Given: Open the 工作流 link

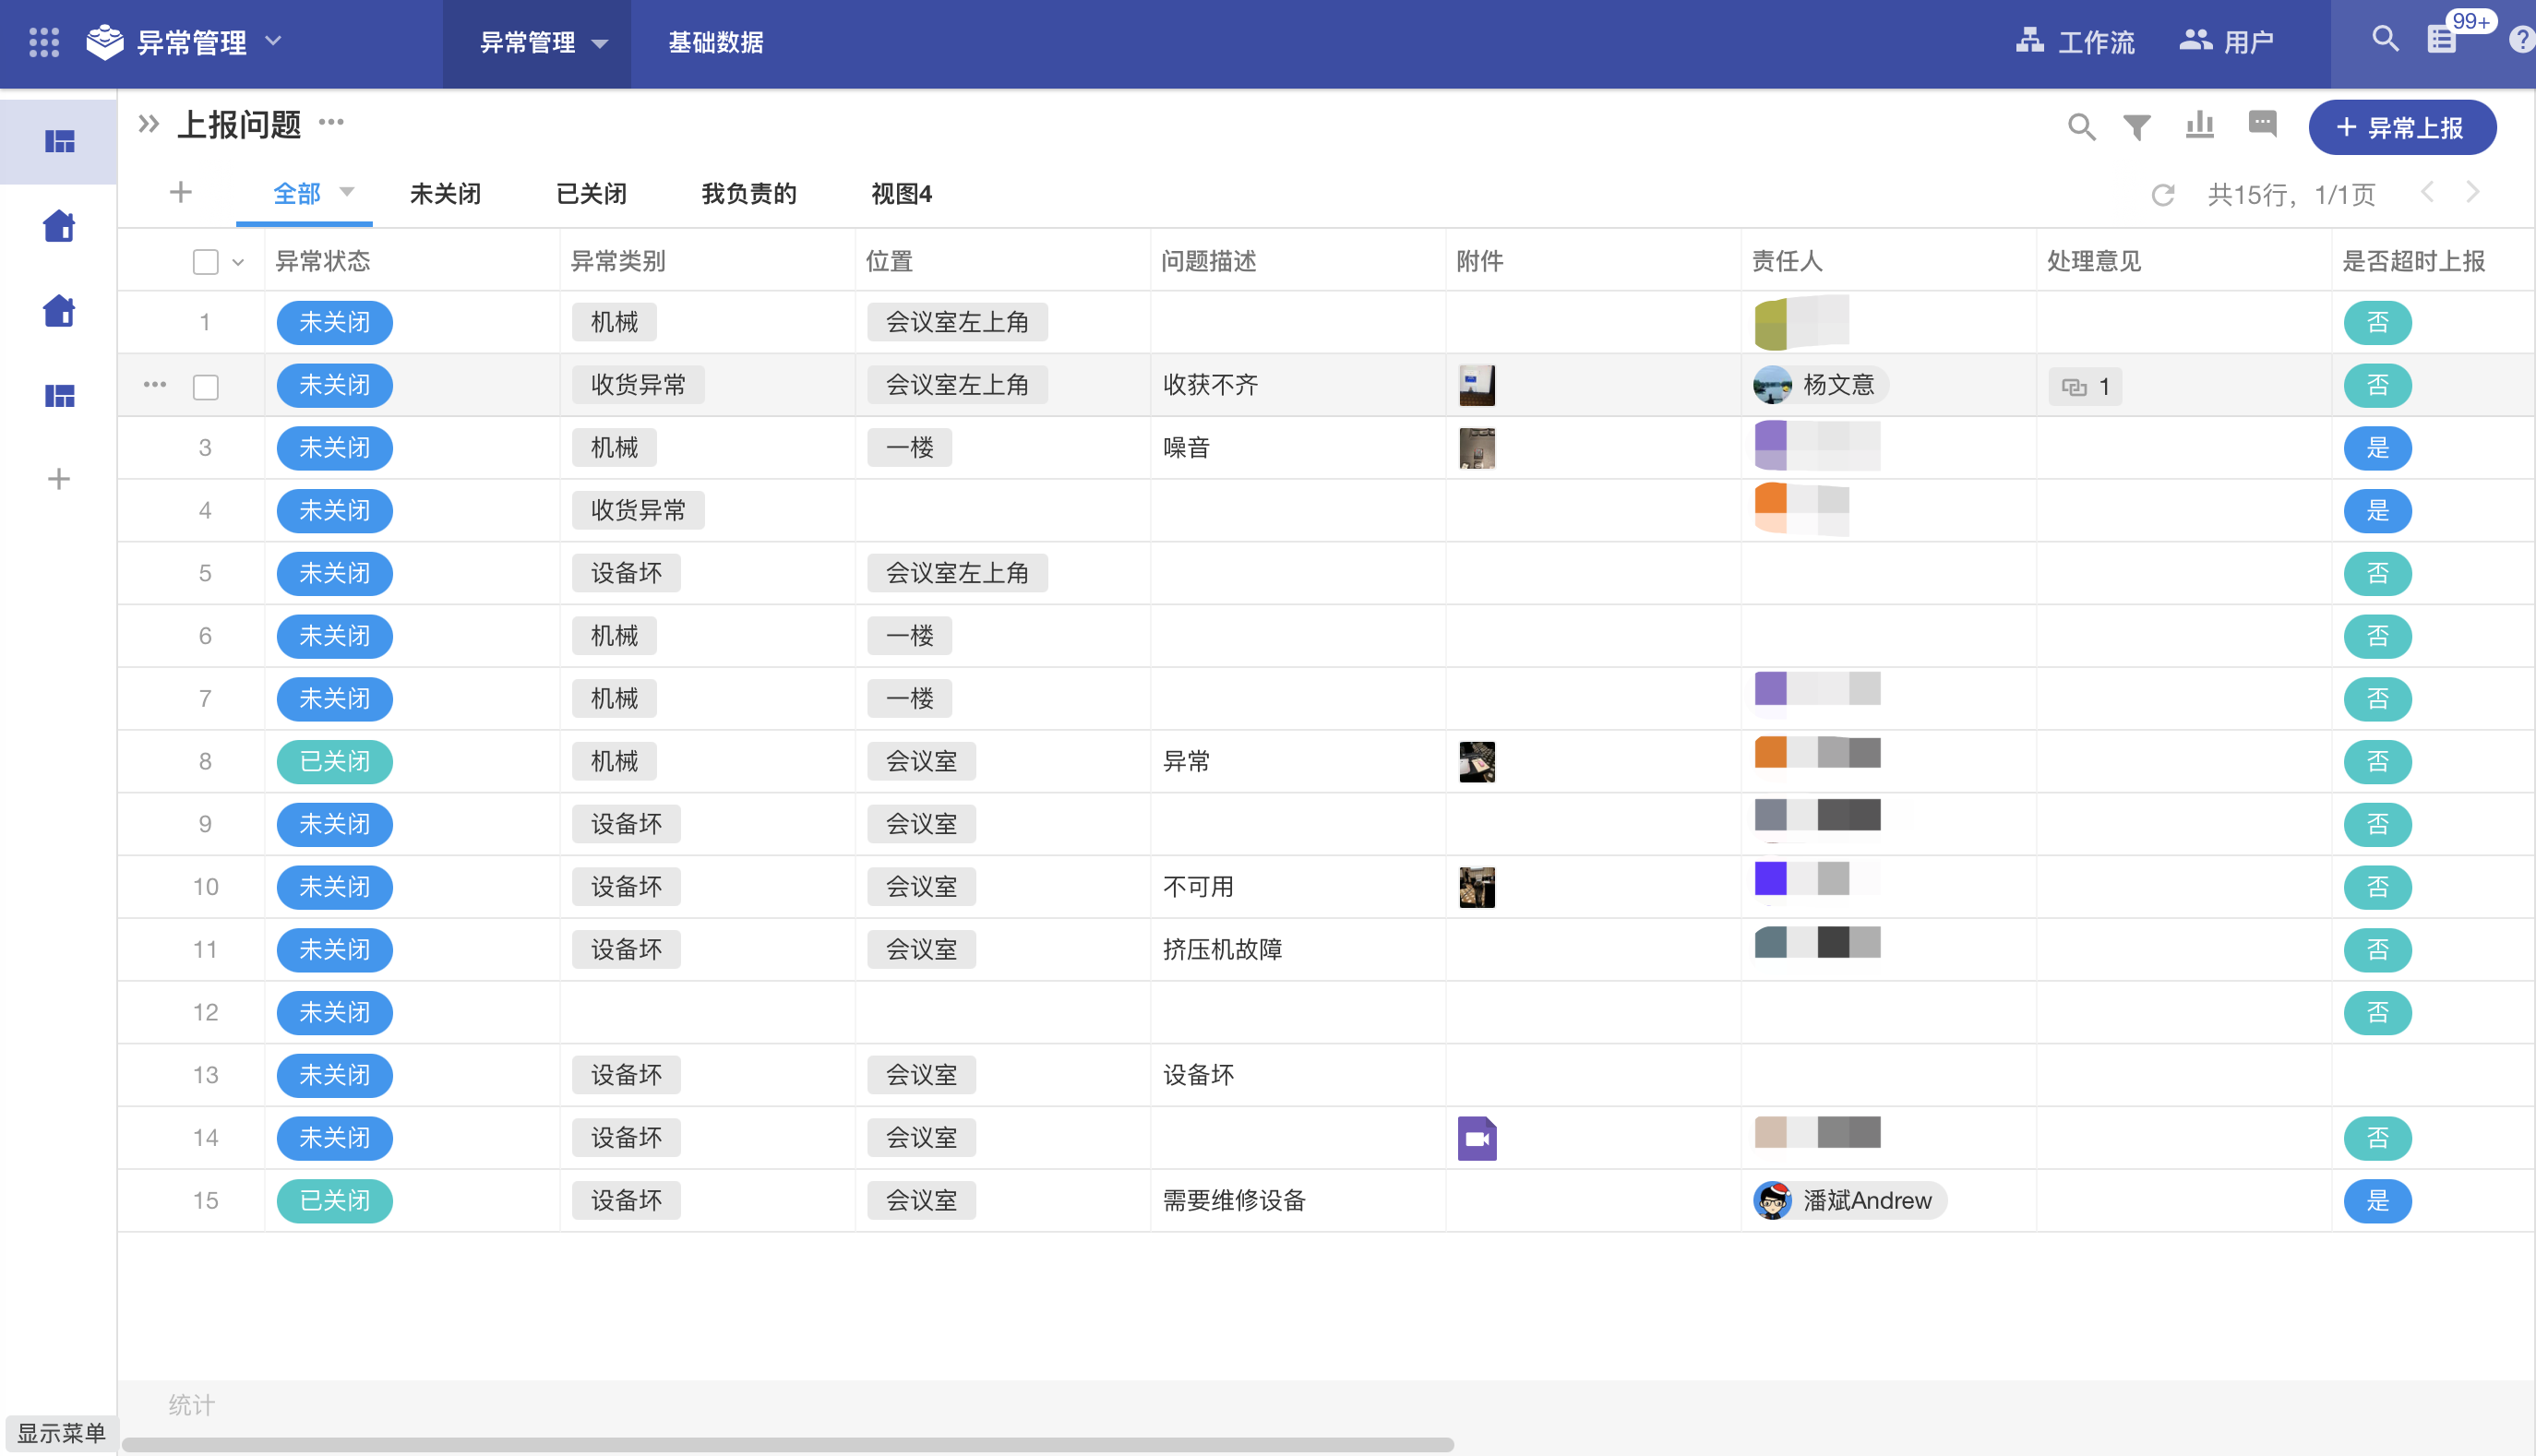Looking at the screenshot, I should click(x=2076, y=42).
